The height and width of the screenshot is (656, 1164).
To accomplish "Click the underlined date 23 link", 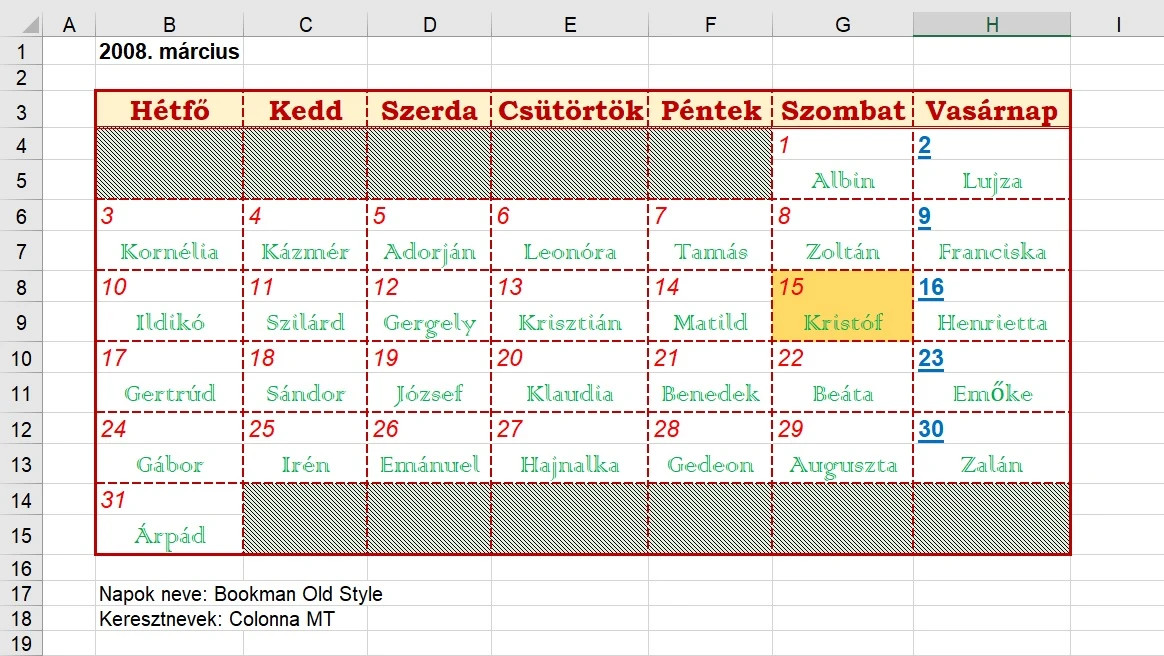I will [931, 359].
